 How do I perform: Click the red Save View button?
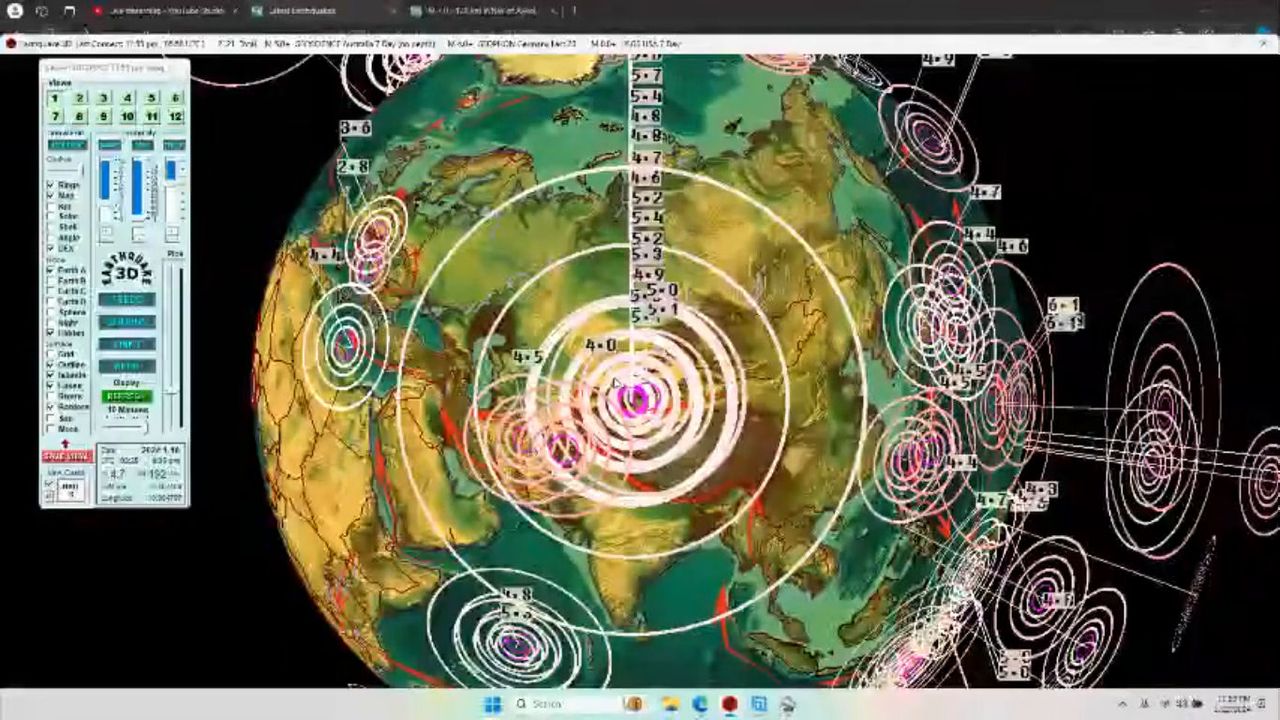[x=67, y=456]
